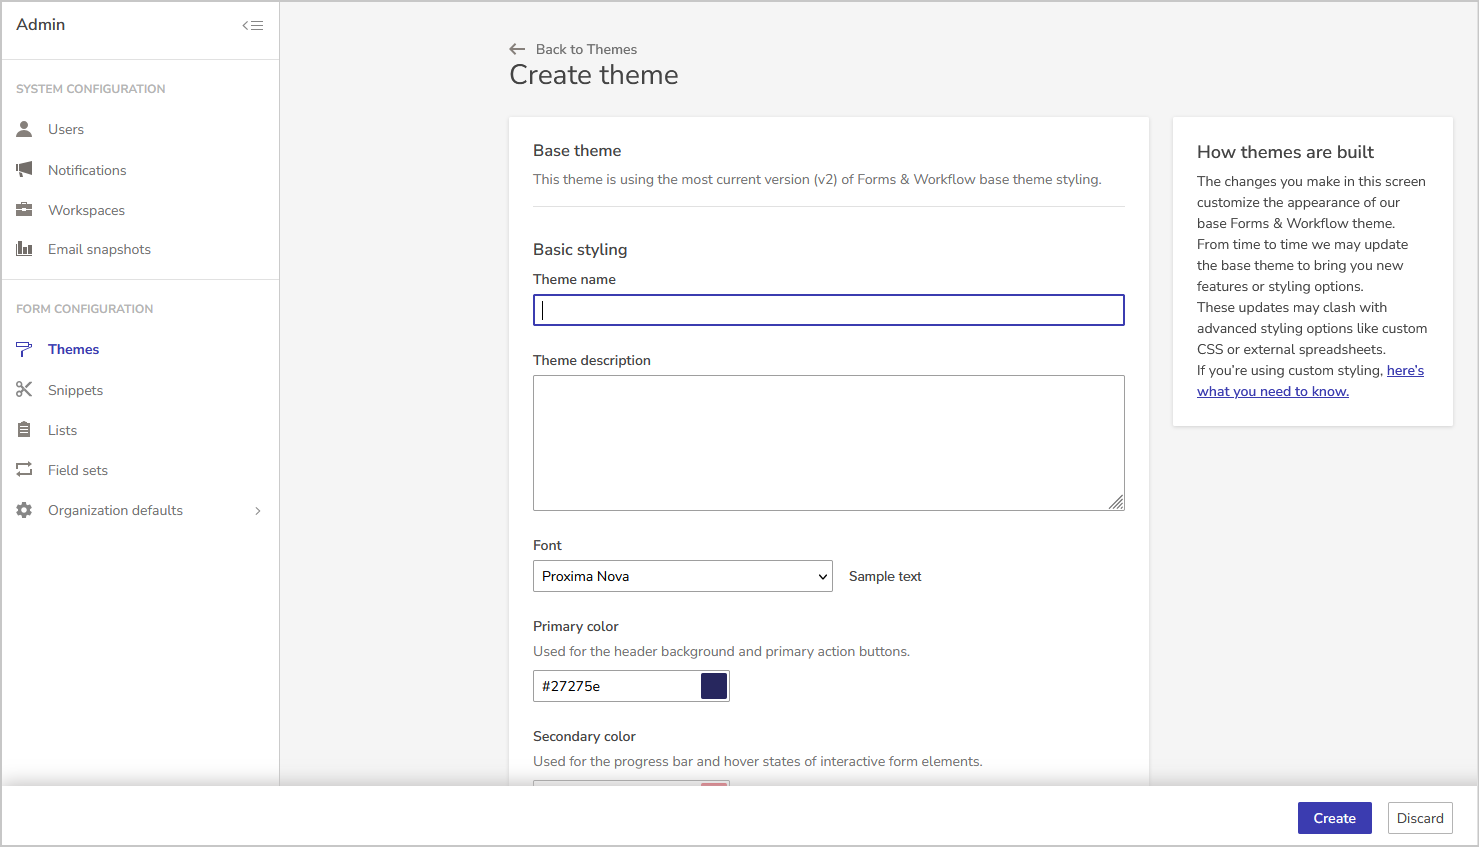This screenshot has height=847, width=1479.
Task: Select Themes under Form Configuration
Action: 73,349
